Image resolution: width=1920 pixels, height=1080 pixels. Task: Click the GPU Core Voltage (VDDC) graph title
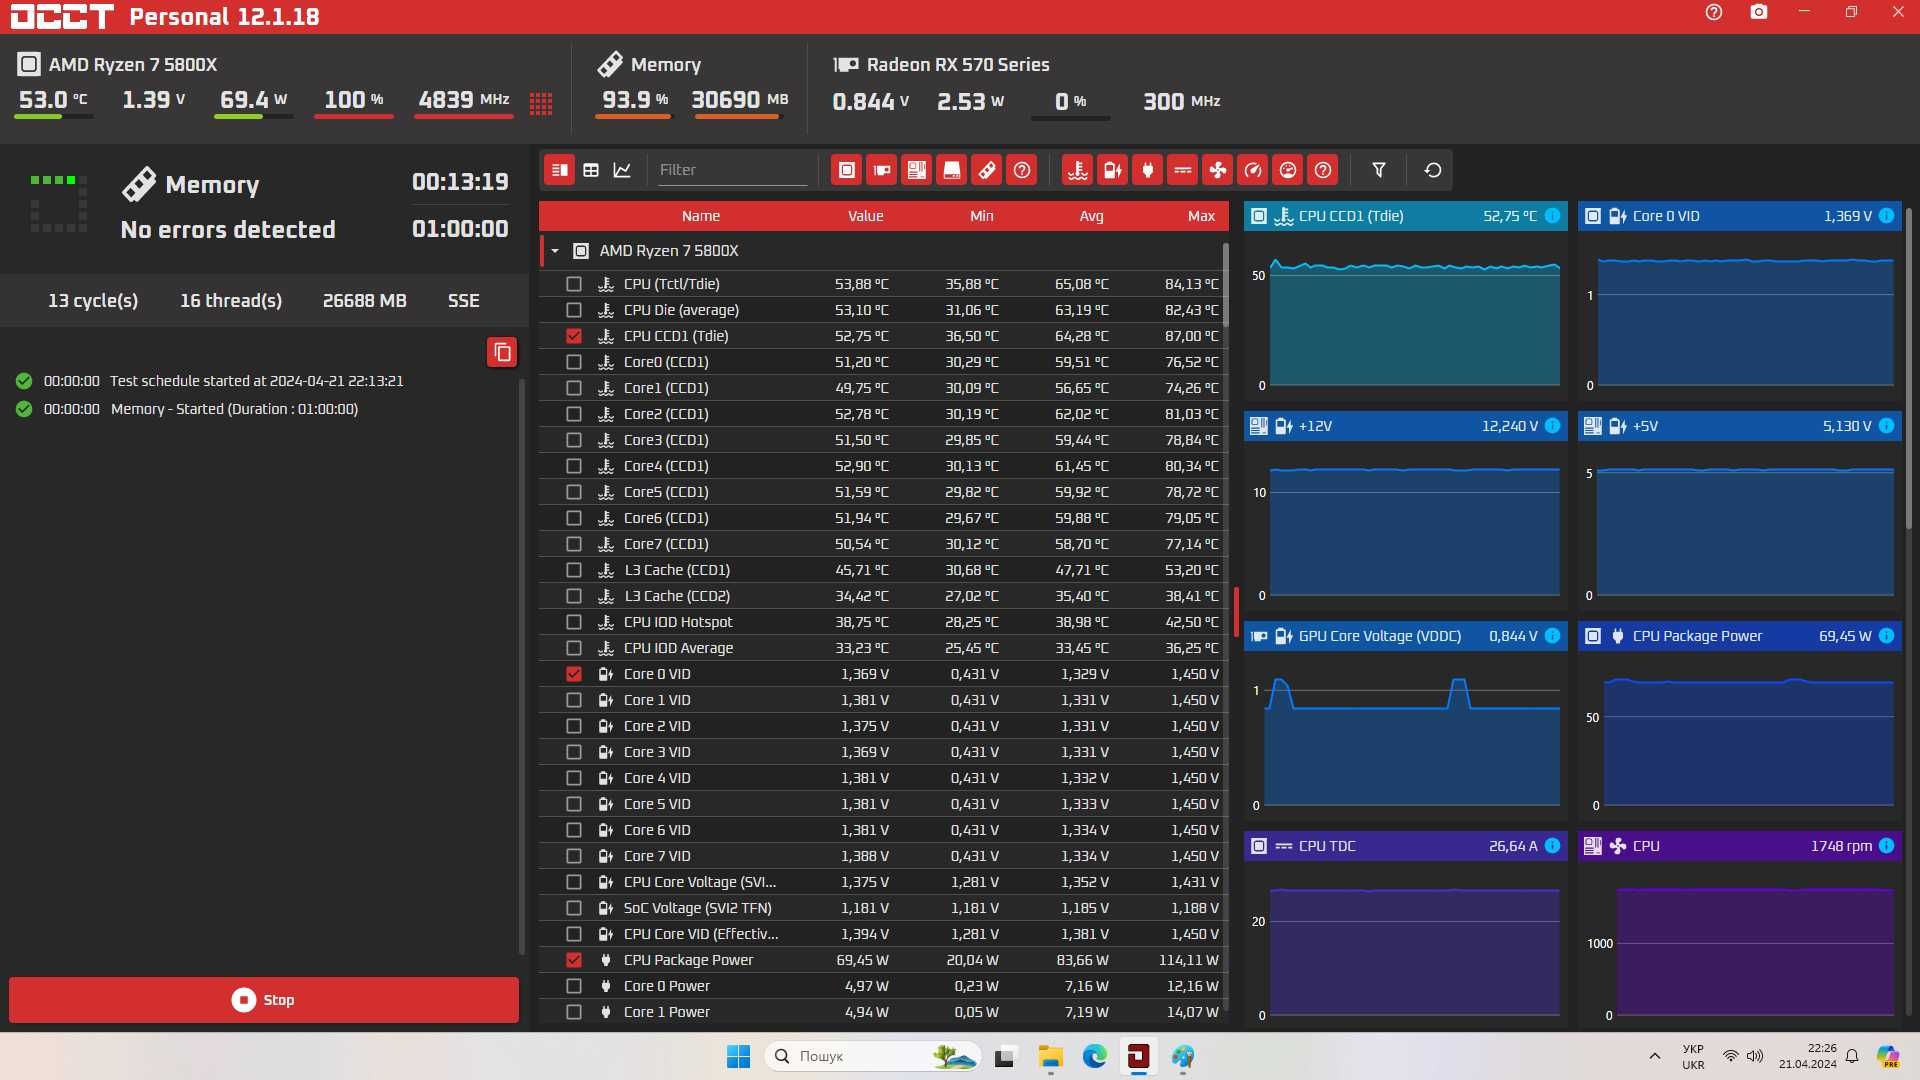[1379, 636]
